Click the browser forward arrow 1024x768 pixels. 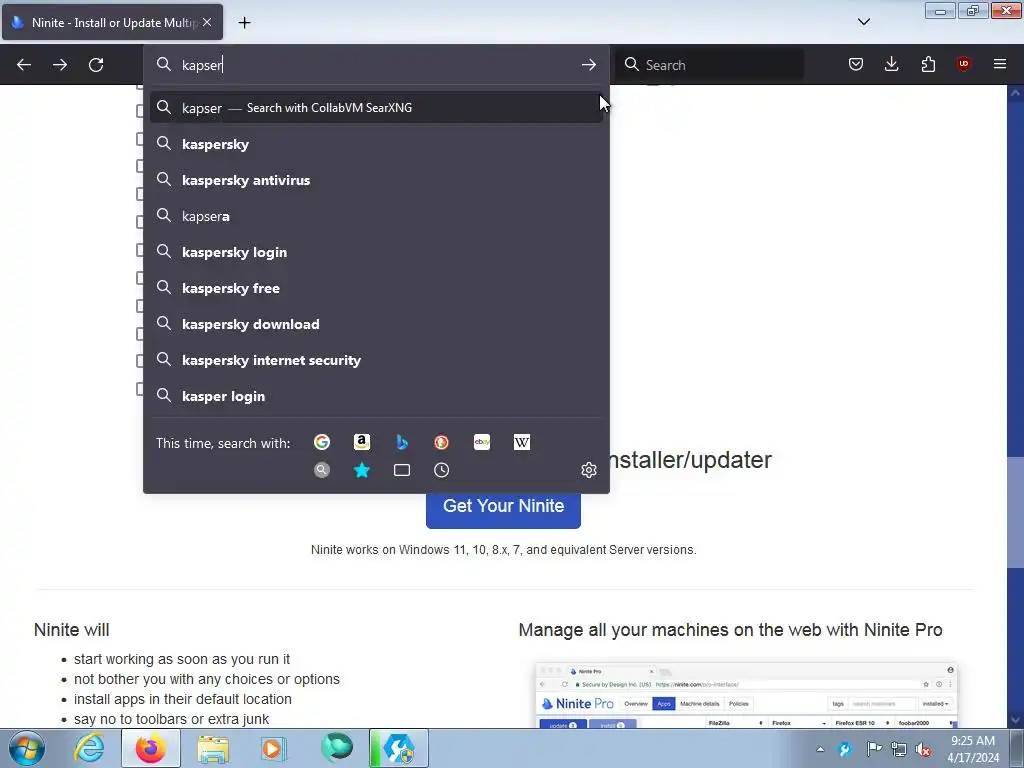(60, 65)
